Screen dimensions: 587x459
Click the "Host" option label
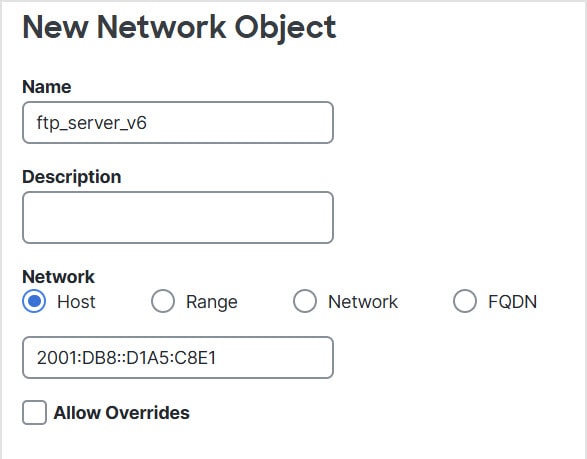pyautogui.click(x=76, y=302)
